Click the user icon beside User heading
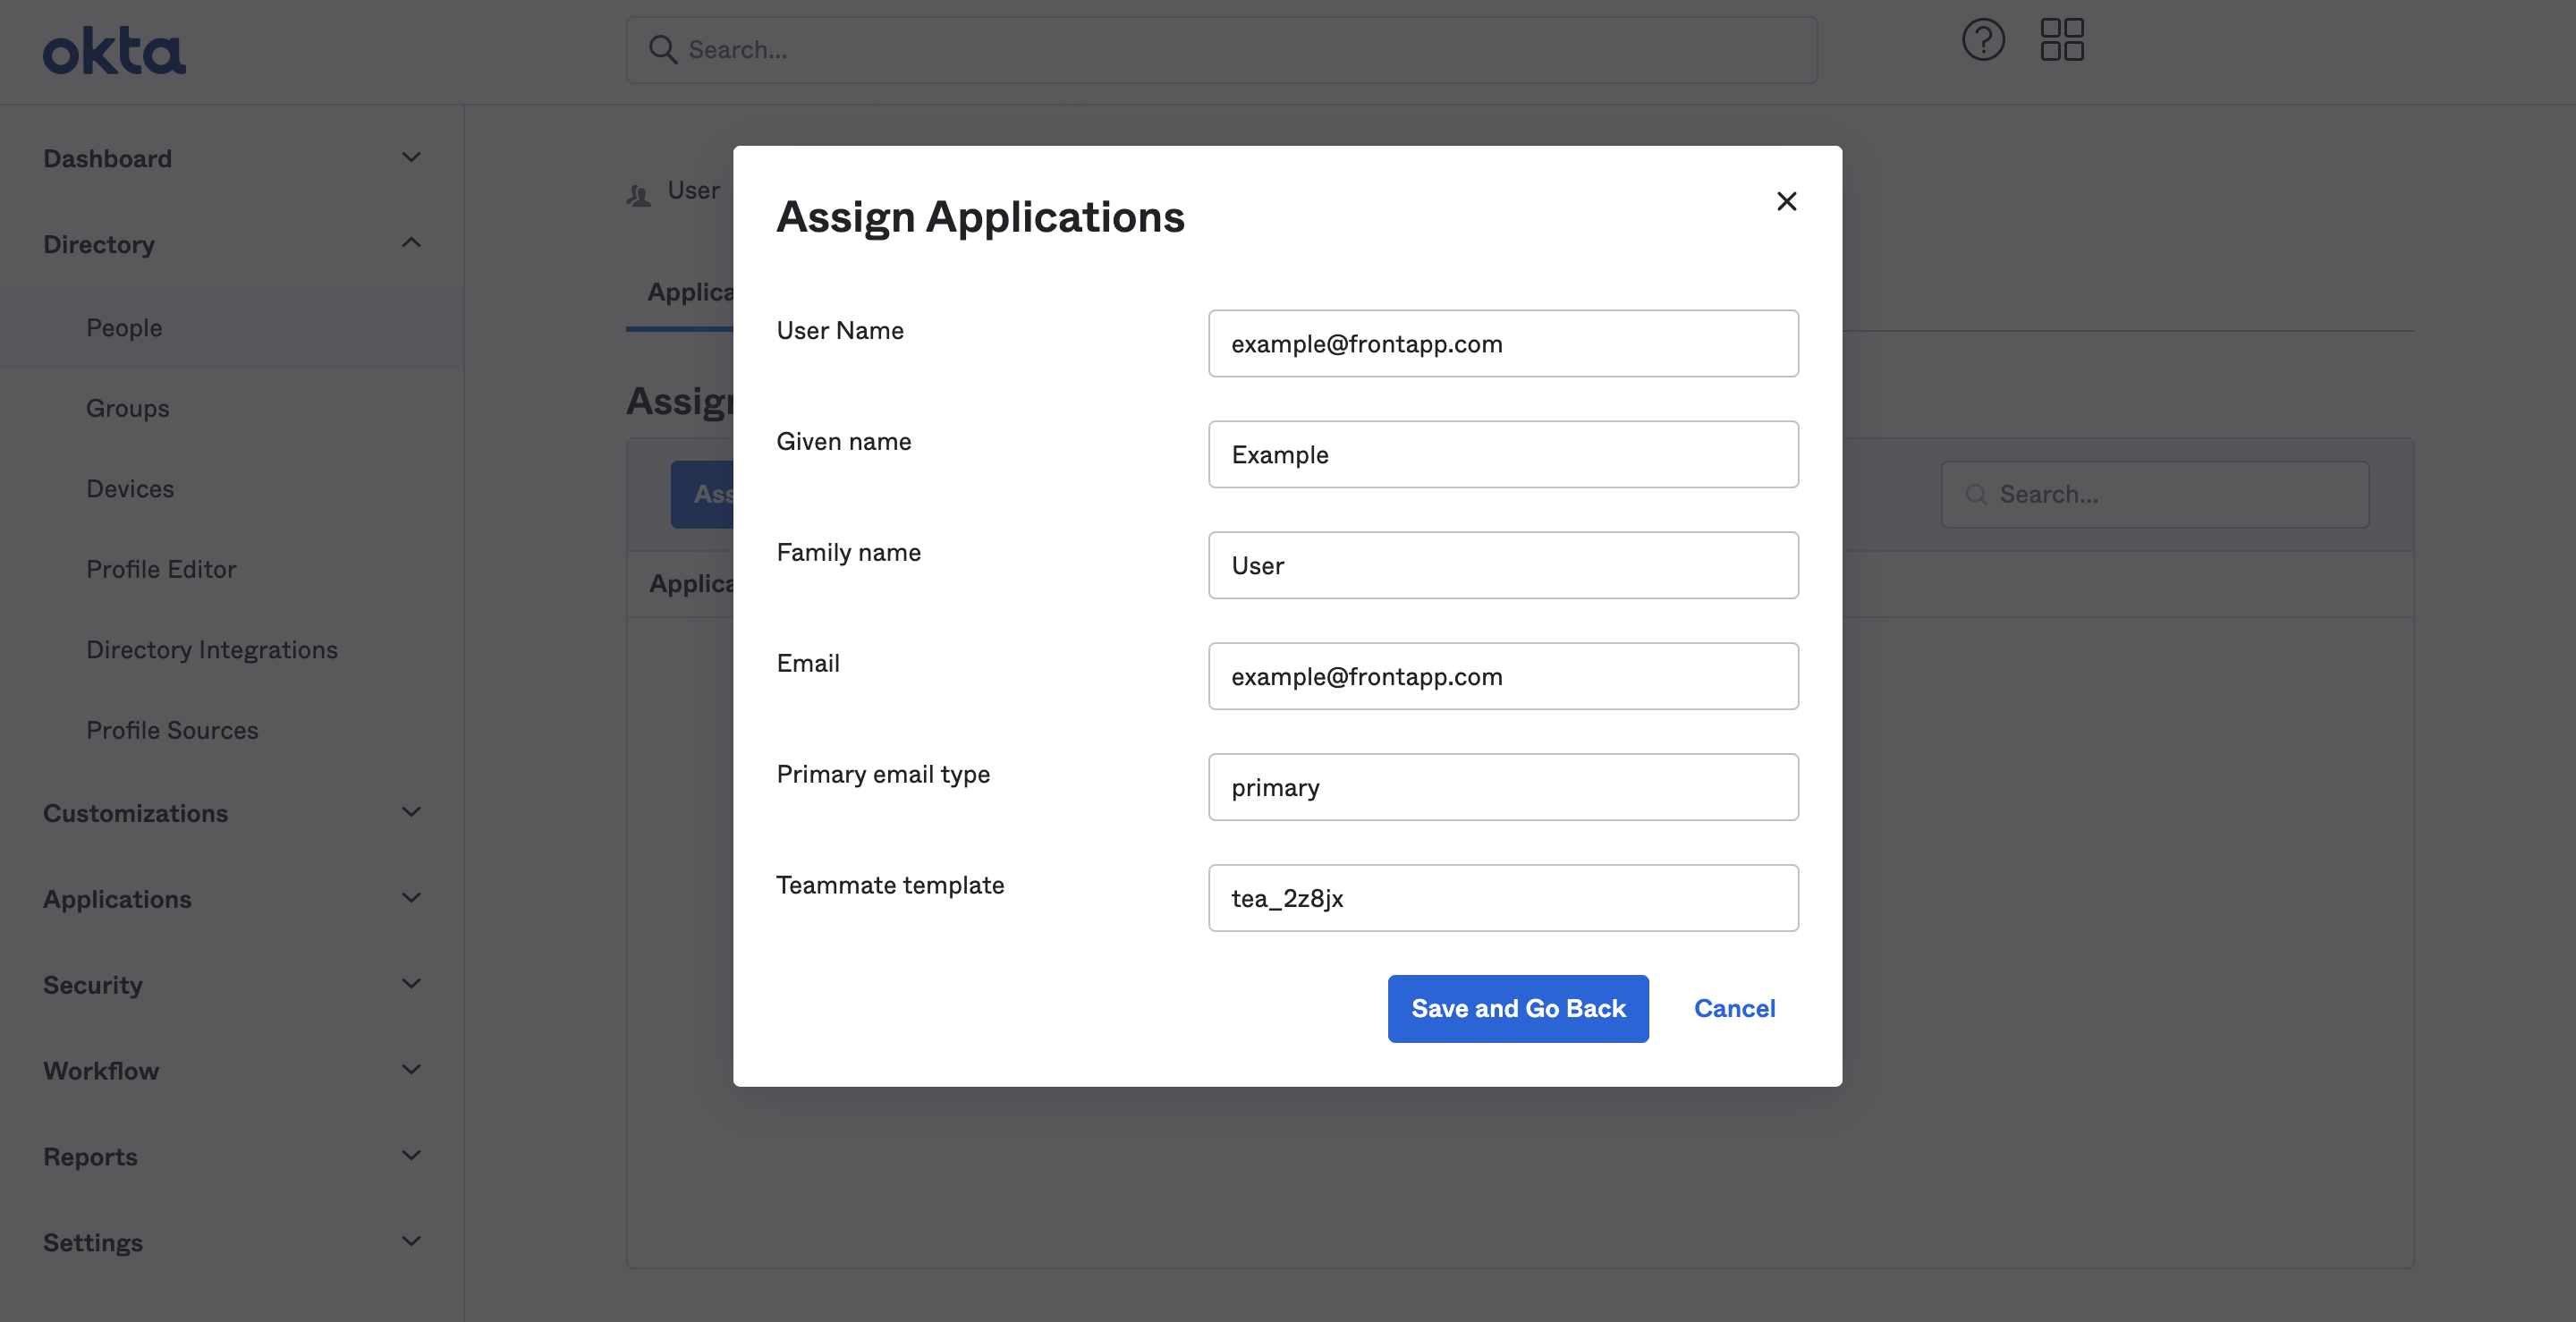 coord(639,195)
